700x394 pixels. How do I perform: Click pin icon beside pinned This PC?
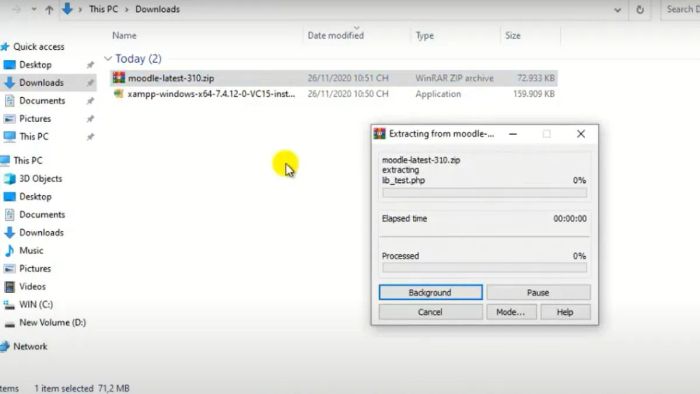click(90, 137)
